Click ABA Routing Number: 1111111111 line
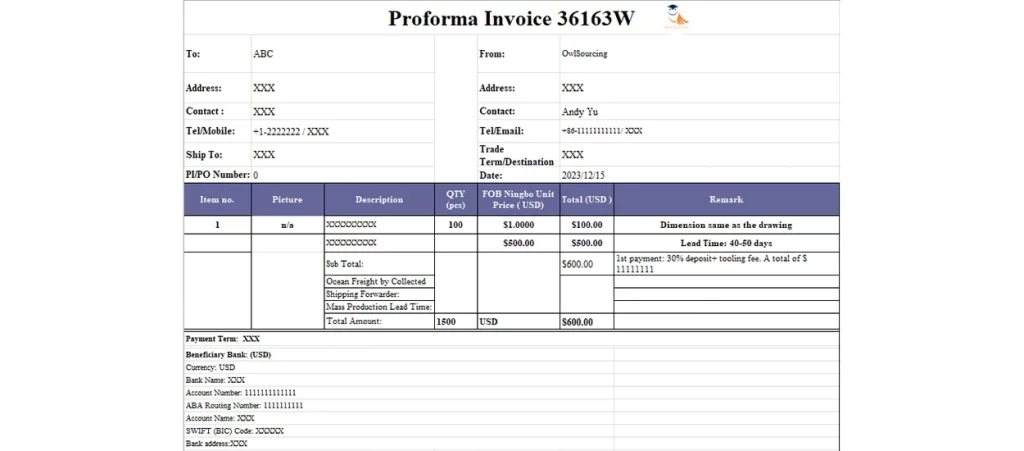1024x451 pixels. point(244,405)
